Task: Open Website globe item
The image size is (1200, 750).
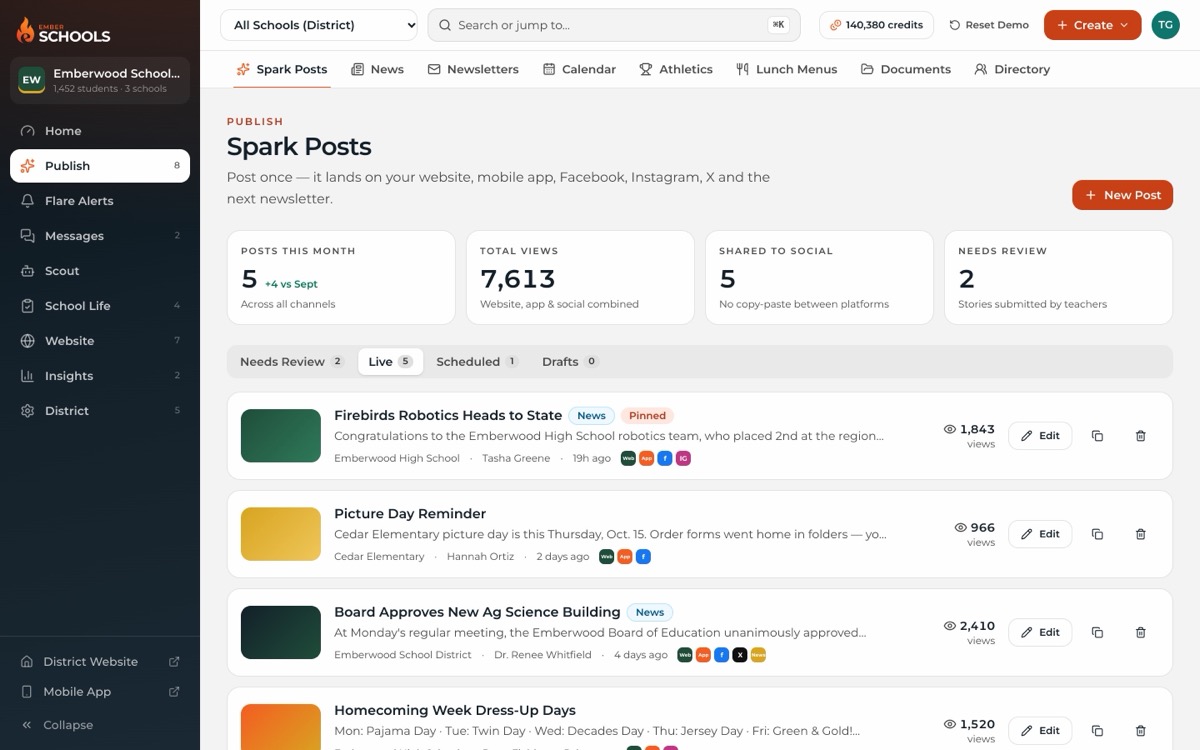Action: [x=100, y=341]
